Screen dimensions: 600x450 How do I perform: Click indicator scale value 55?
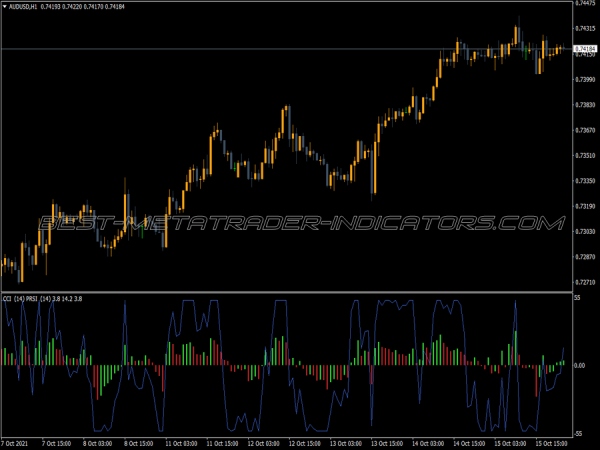[577, 298]
